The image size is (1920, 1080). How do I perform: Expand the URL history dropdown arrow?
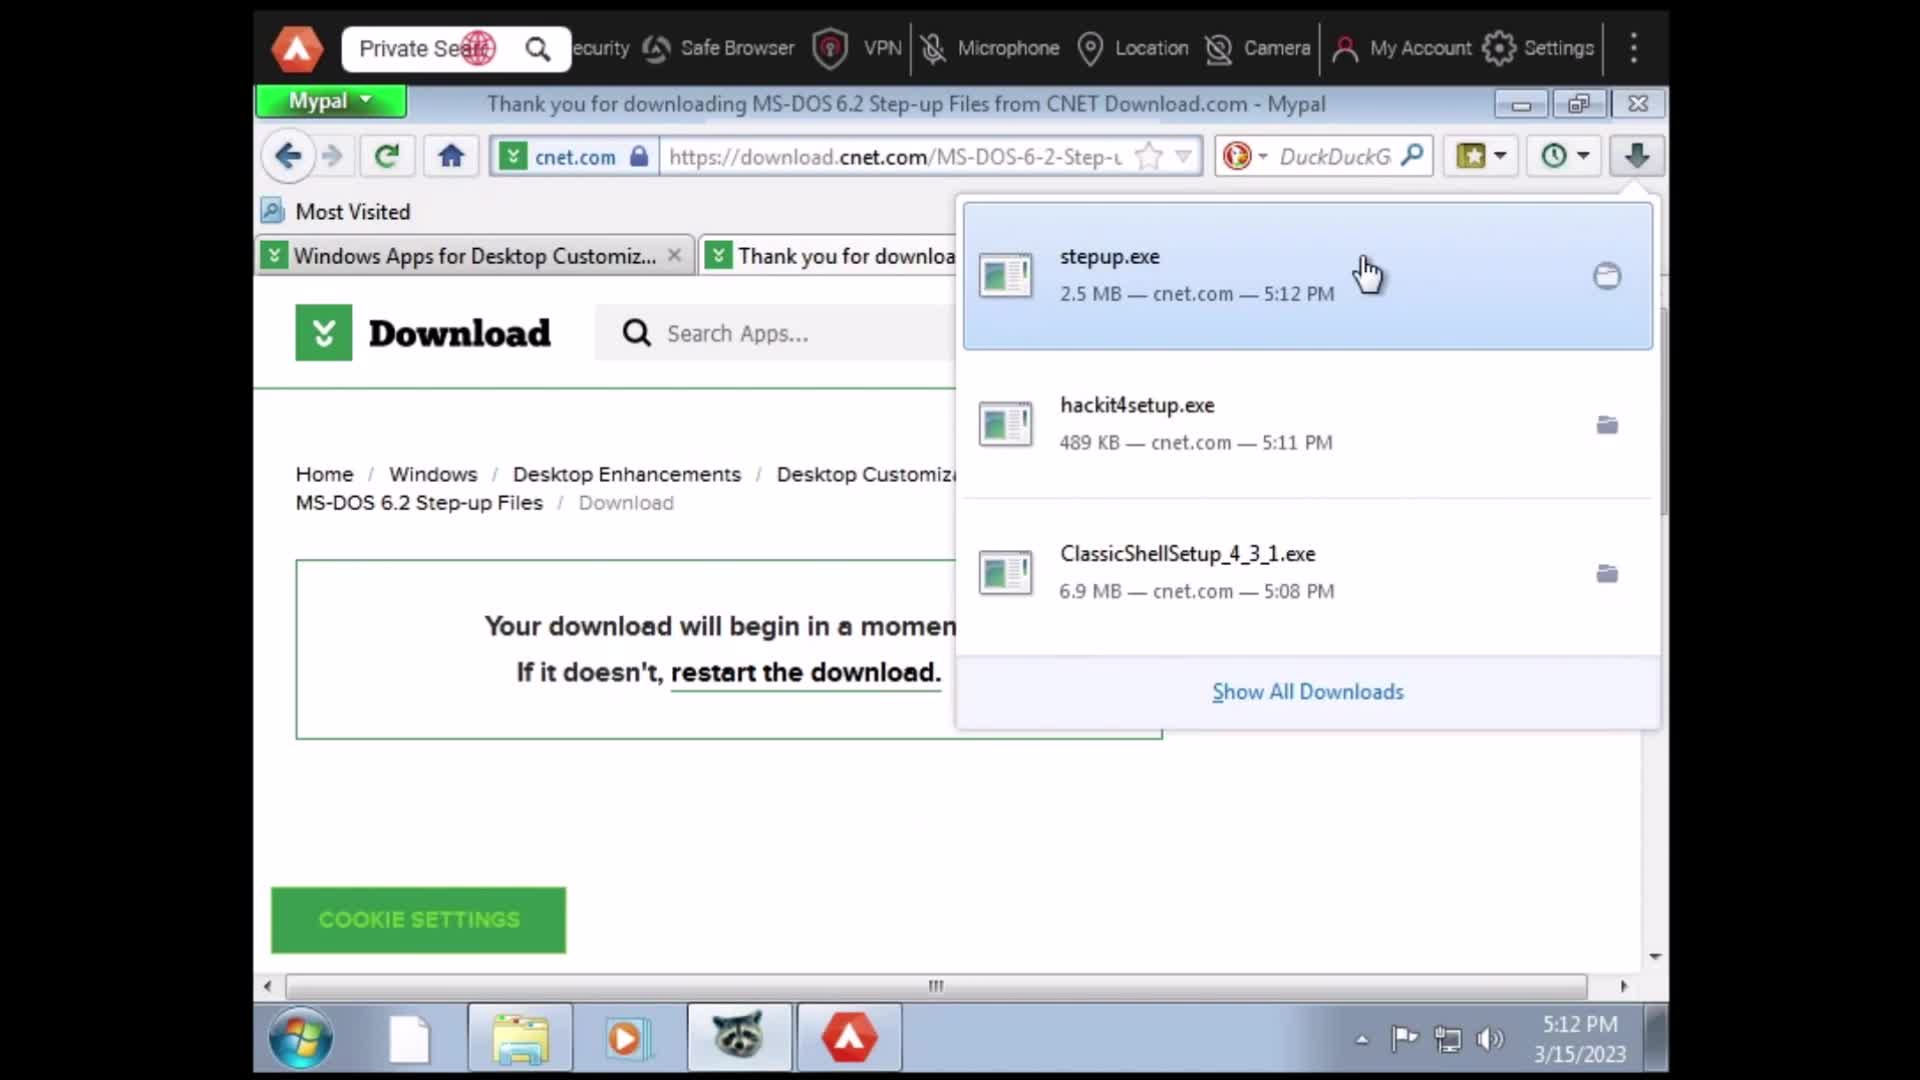coord(1183,157)
